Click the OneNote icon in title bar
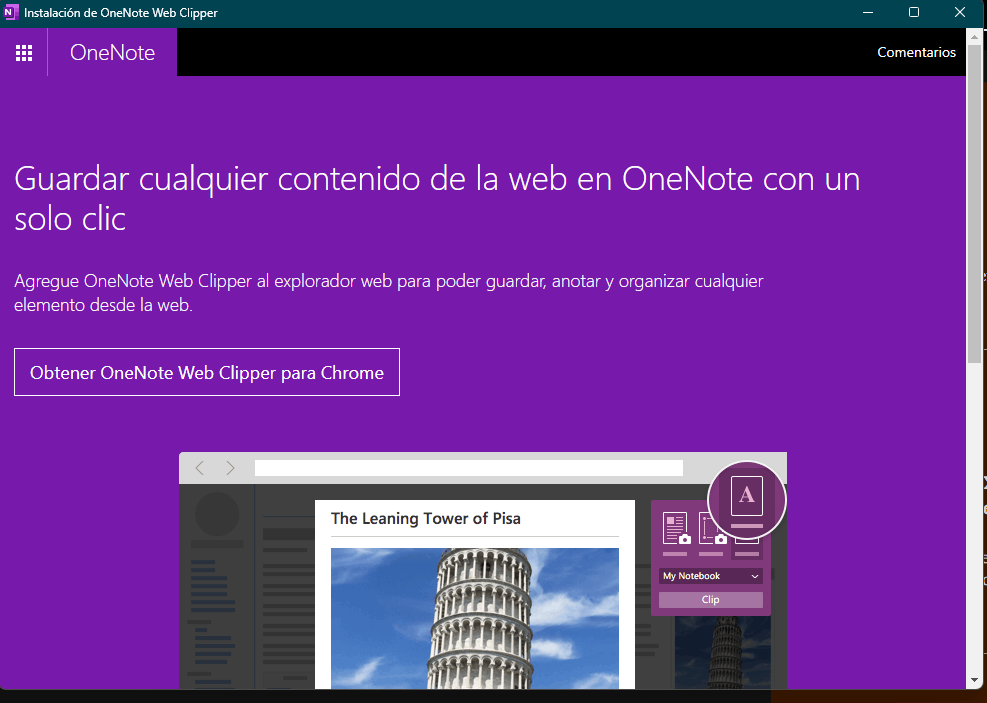Screen dimensions: 987x703 pos(11,13)
